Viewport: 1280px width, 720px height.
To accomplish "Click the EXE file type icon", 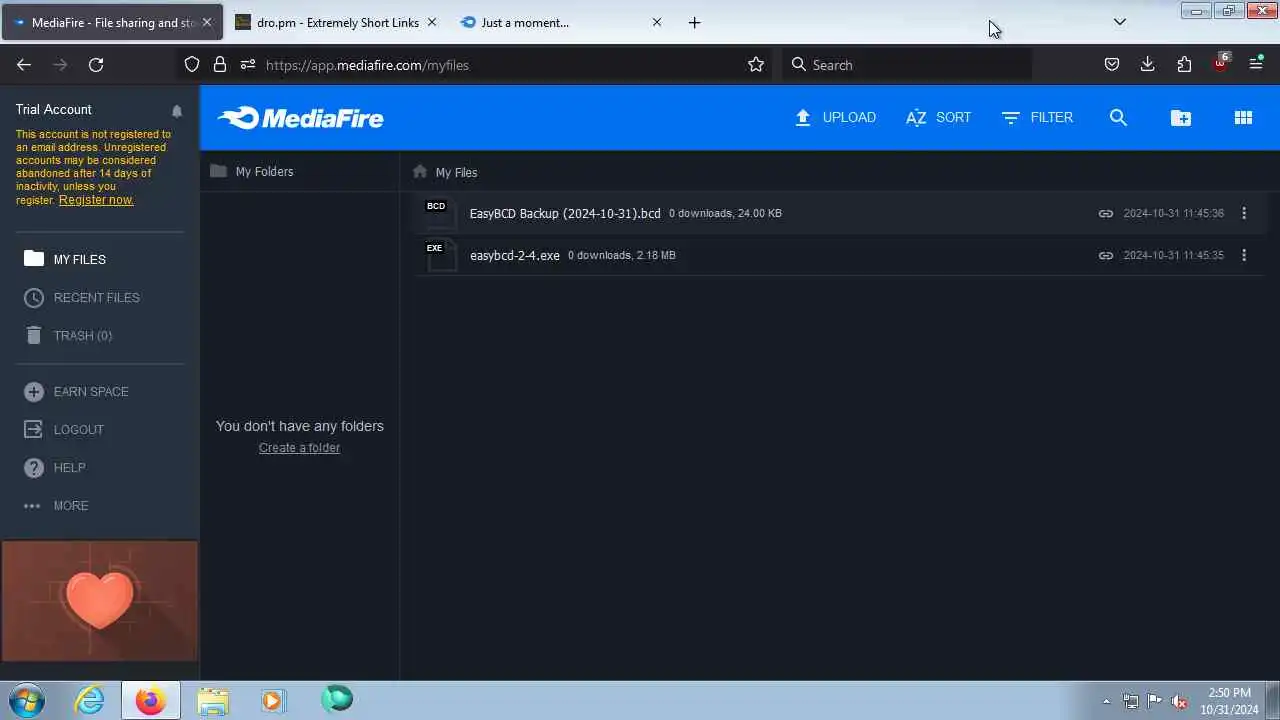I will click(440, 255).
